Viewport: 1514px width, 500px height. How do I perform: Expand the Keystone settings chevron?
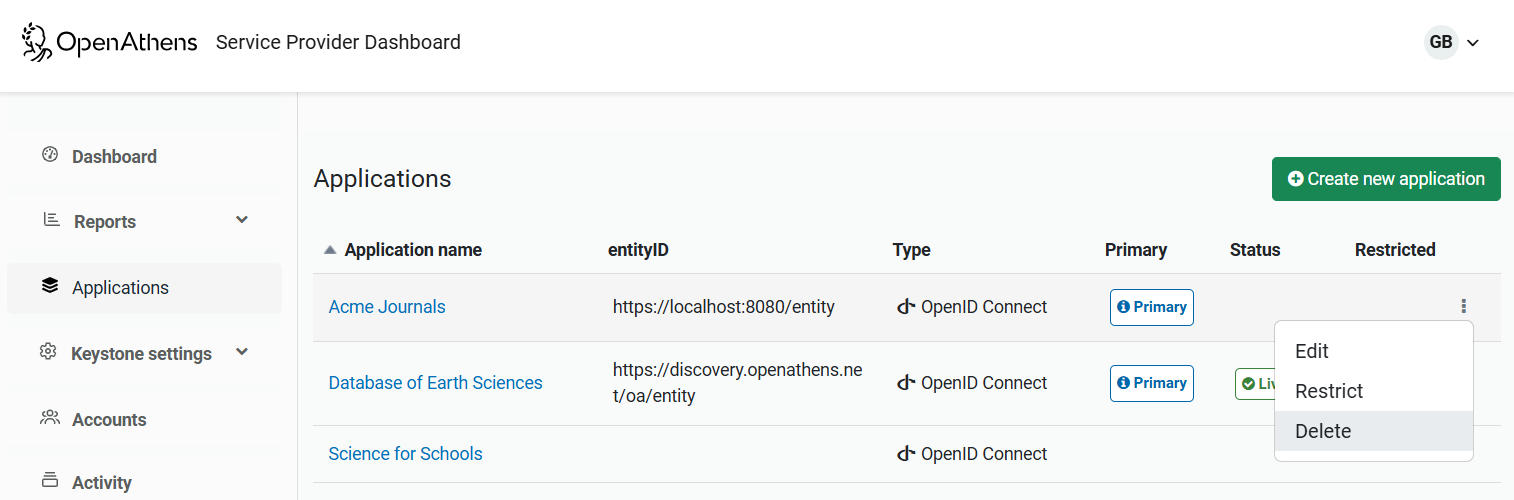click(x=242, y=352)
